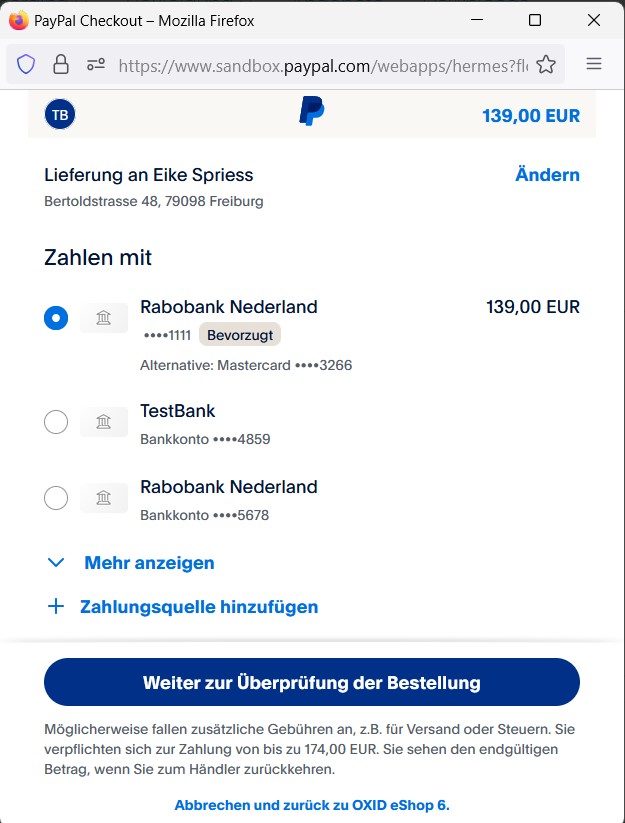Maximize the Firefox window
This screenshot has height=823, width=625.
tap(535, 20)
